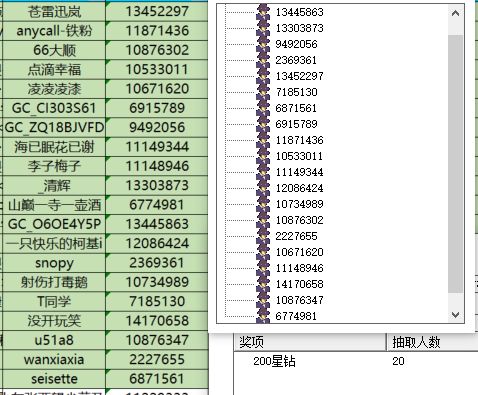Screen dimensions: 478x395
Task: Click the avatar icon beside 10734989 in list
Action: click(x=263, y=204)
